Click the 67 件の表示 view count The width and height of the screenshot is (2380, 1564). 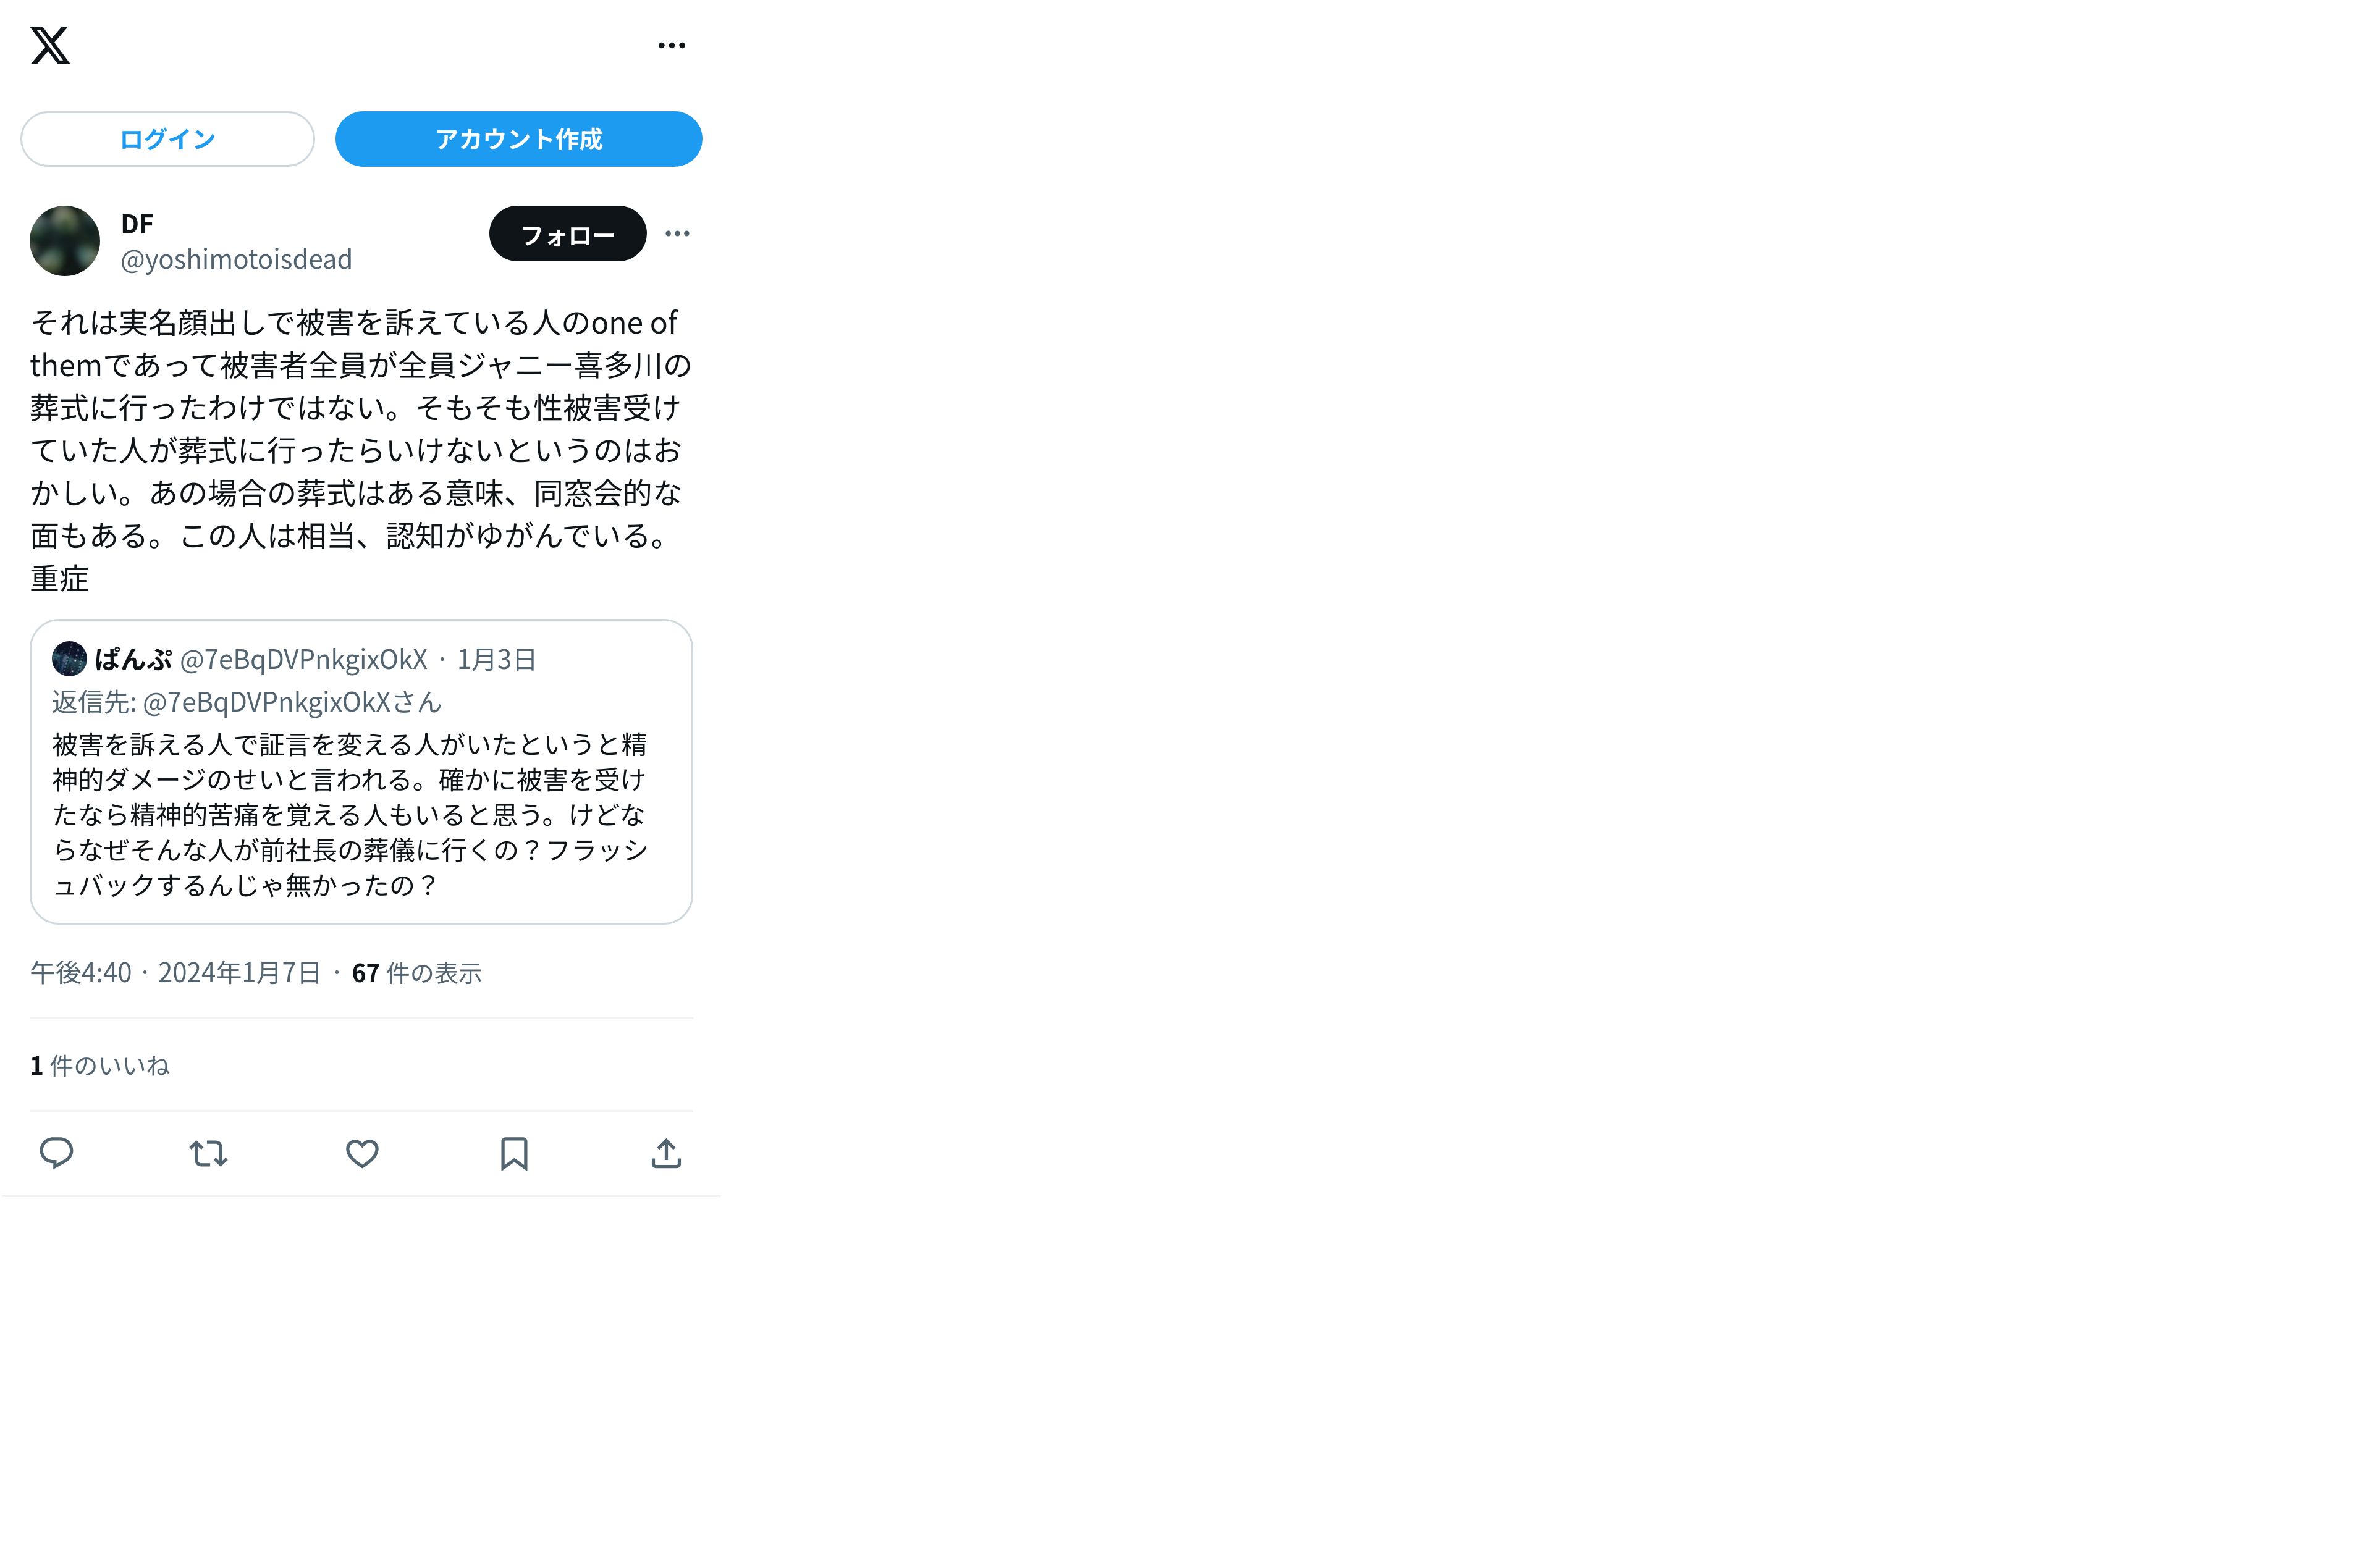pyautogui.click(x=417, y=973)
